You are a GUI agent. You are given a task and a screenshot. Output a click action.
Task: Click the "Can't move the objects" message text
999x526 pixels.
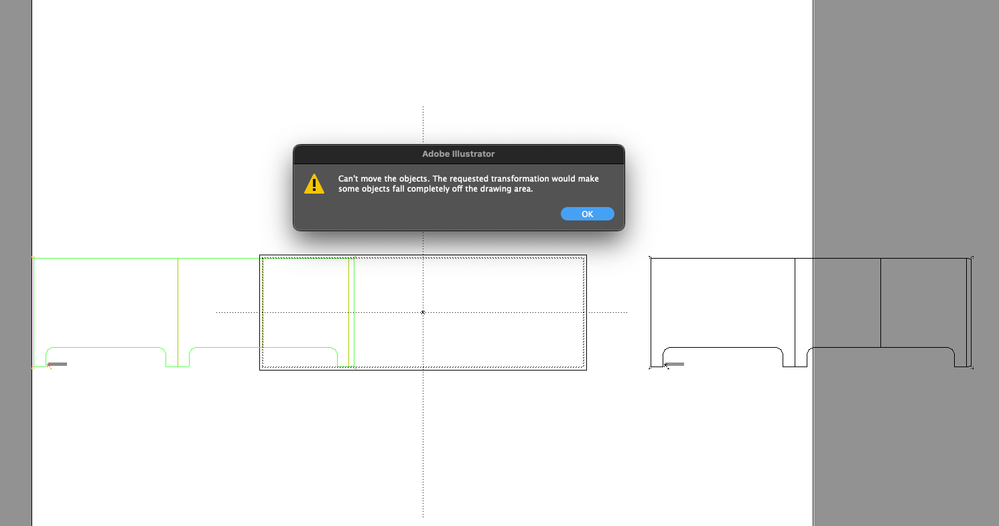coord(468,183)
